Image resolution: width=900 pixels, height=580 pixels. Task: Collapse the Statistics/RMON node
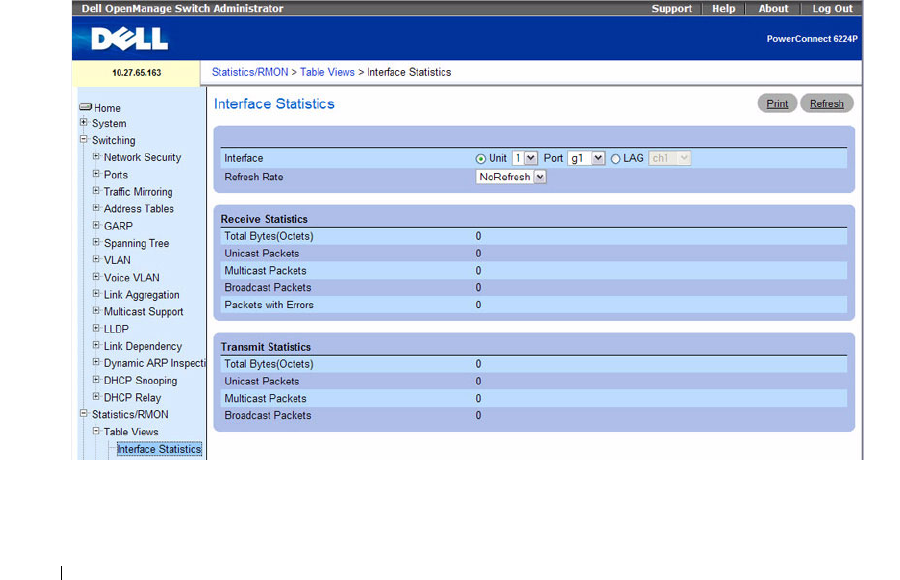coord(84,413)
